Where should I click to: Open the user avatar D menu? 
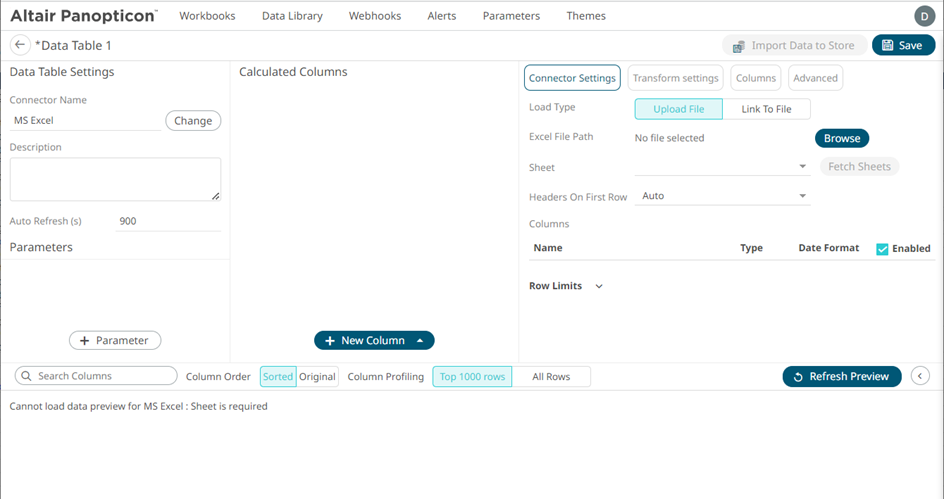coord(923,15)
